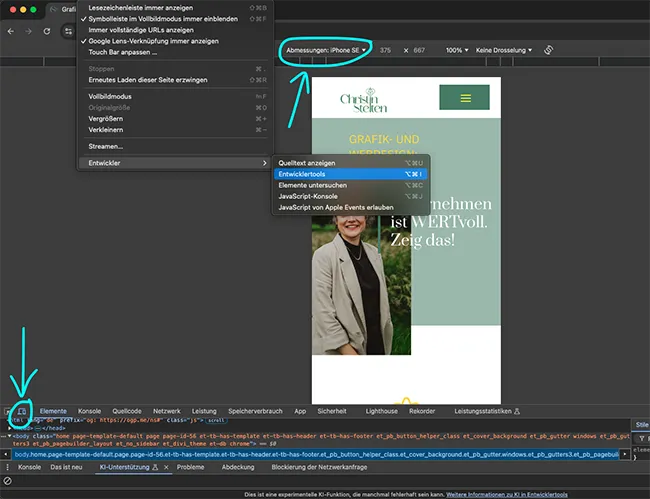Open the Keine Drosselung dropdown
650x499 pixels.
coord(504,50)
